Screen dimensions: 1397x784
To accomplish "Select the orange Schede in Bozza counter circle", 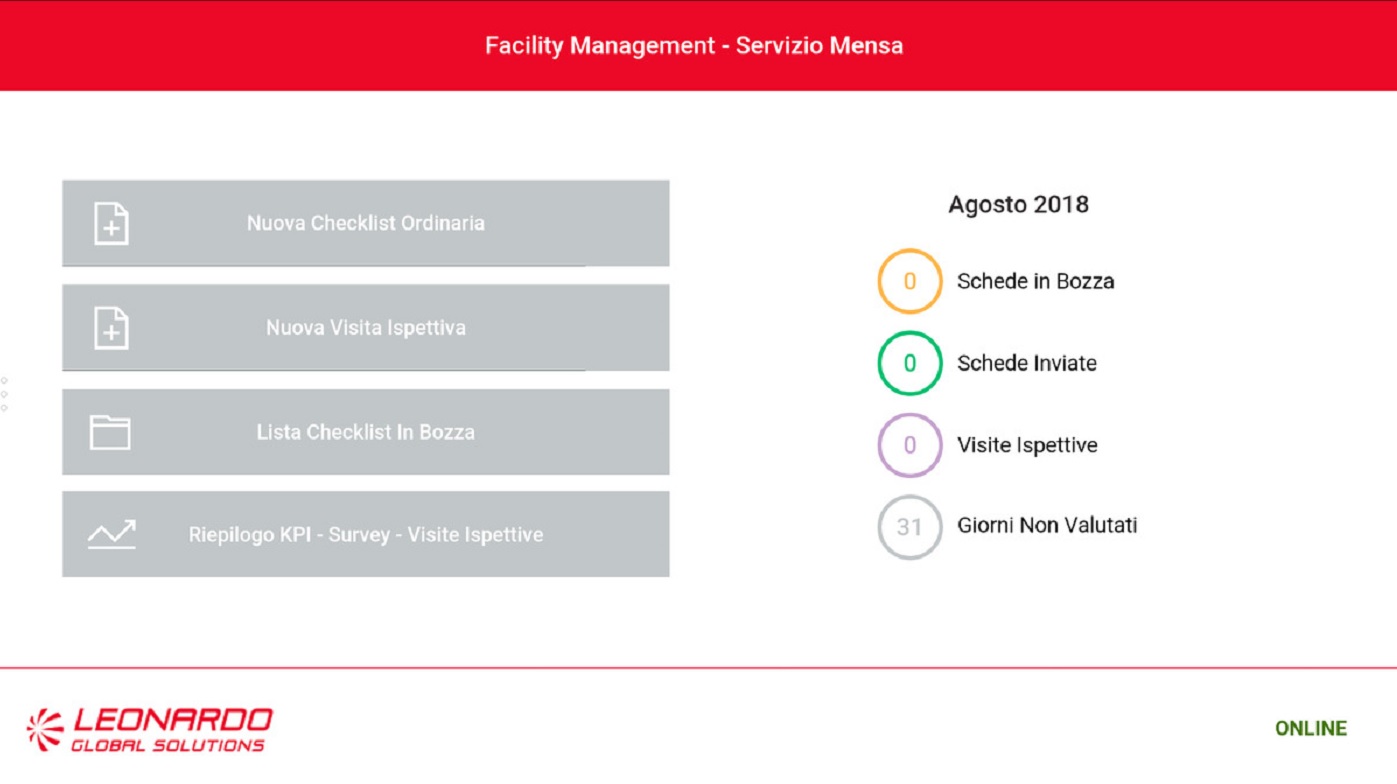I will point(909,282).
